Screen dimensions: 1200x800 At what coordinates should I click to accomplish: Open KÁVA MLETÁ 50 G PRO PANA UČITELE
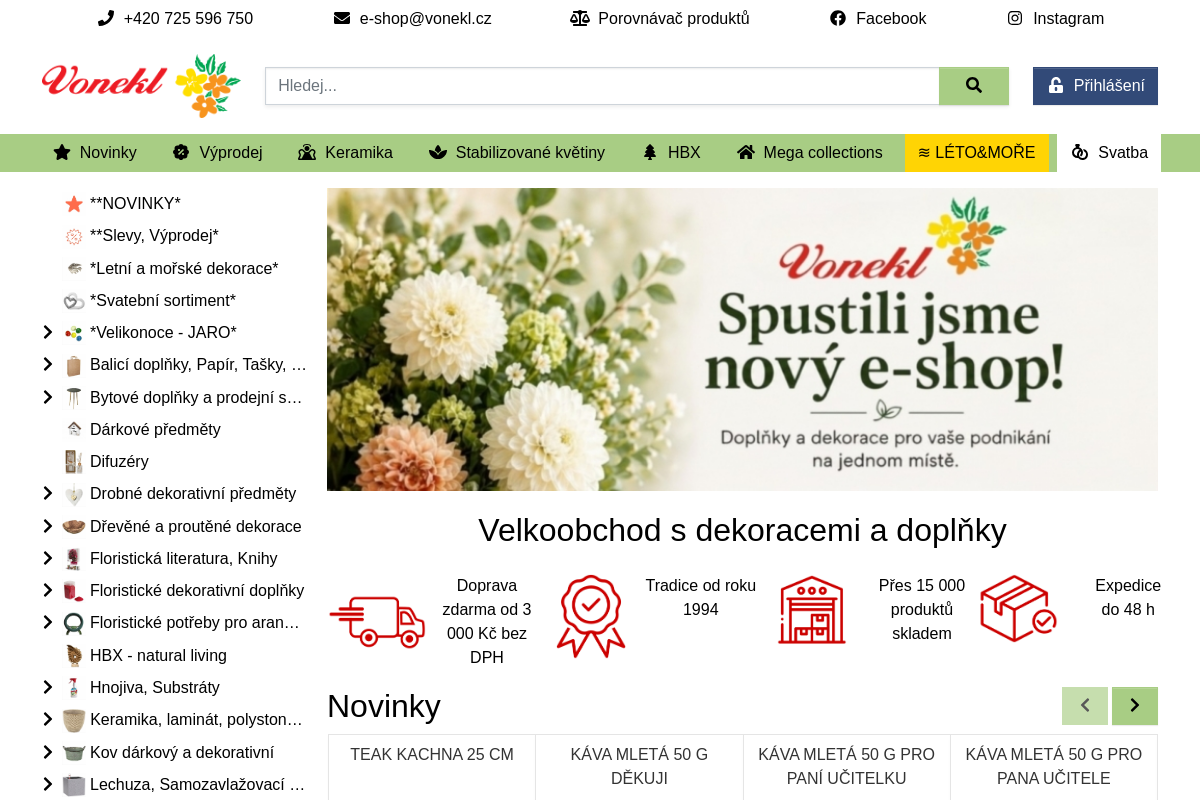point(1054,766)
